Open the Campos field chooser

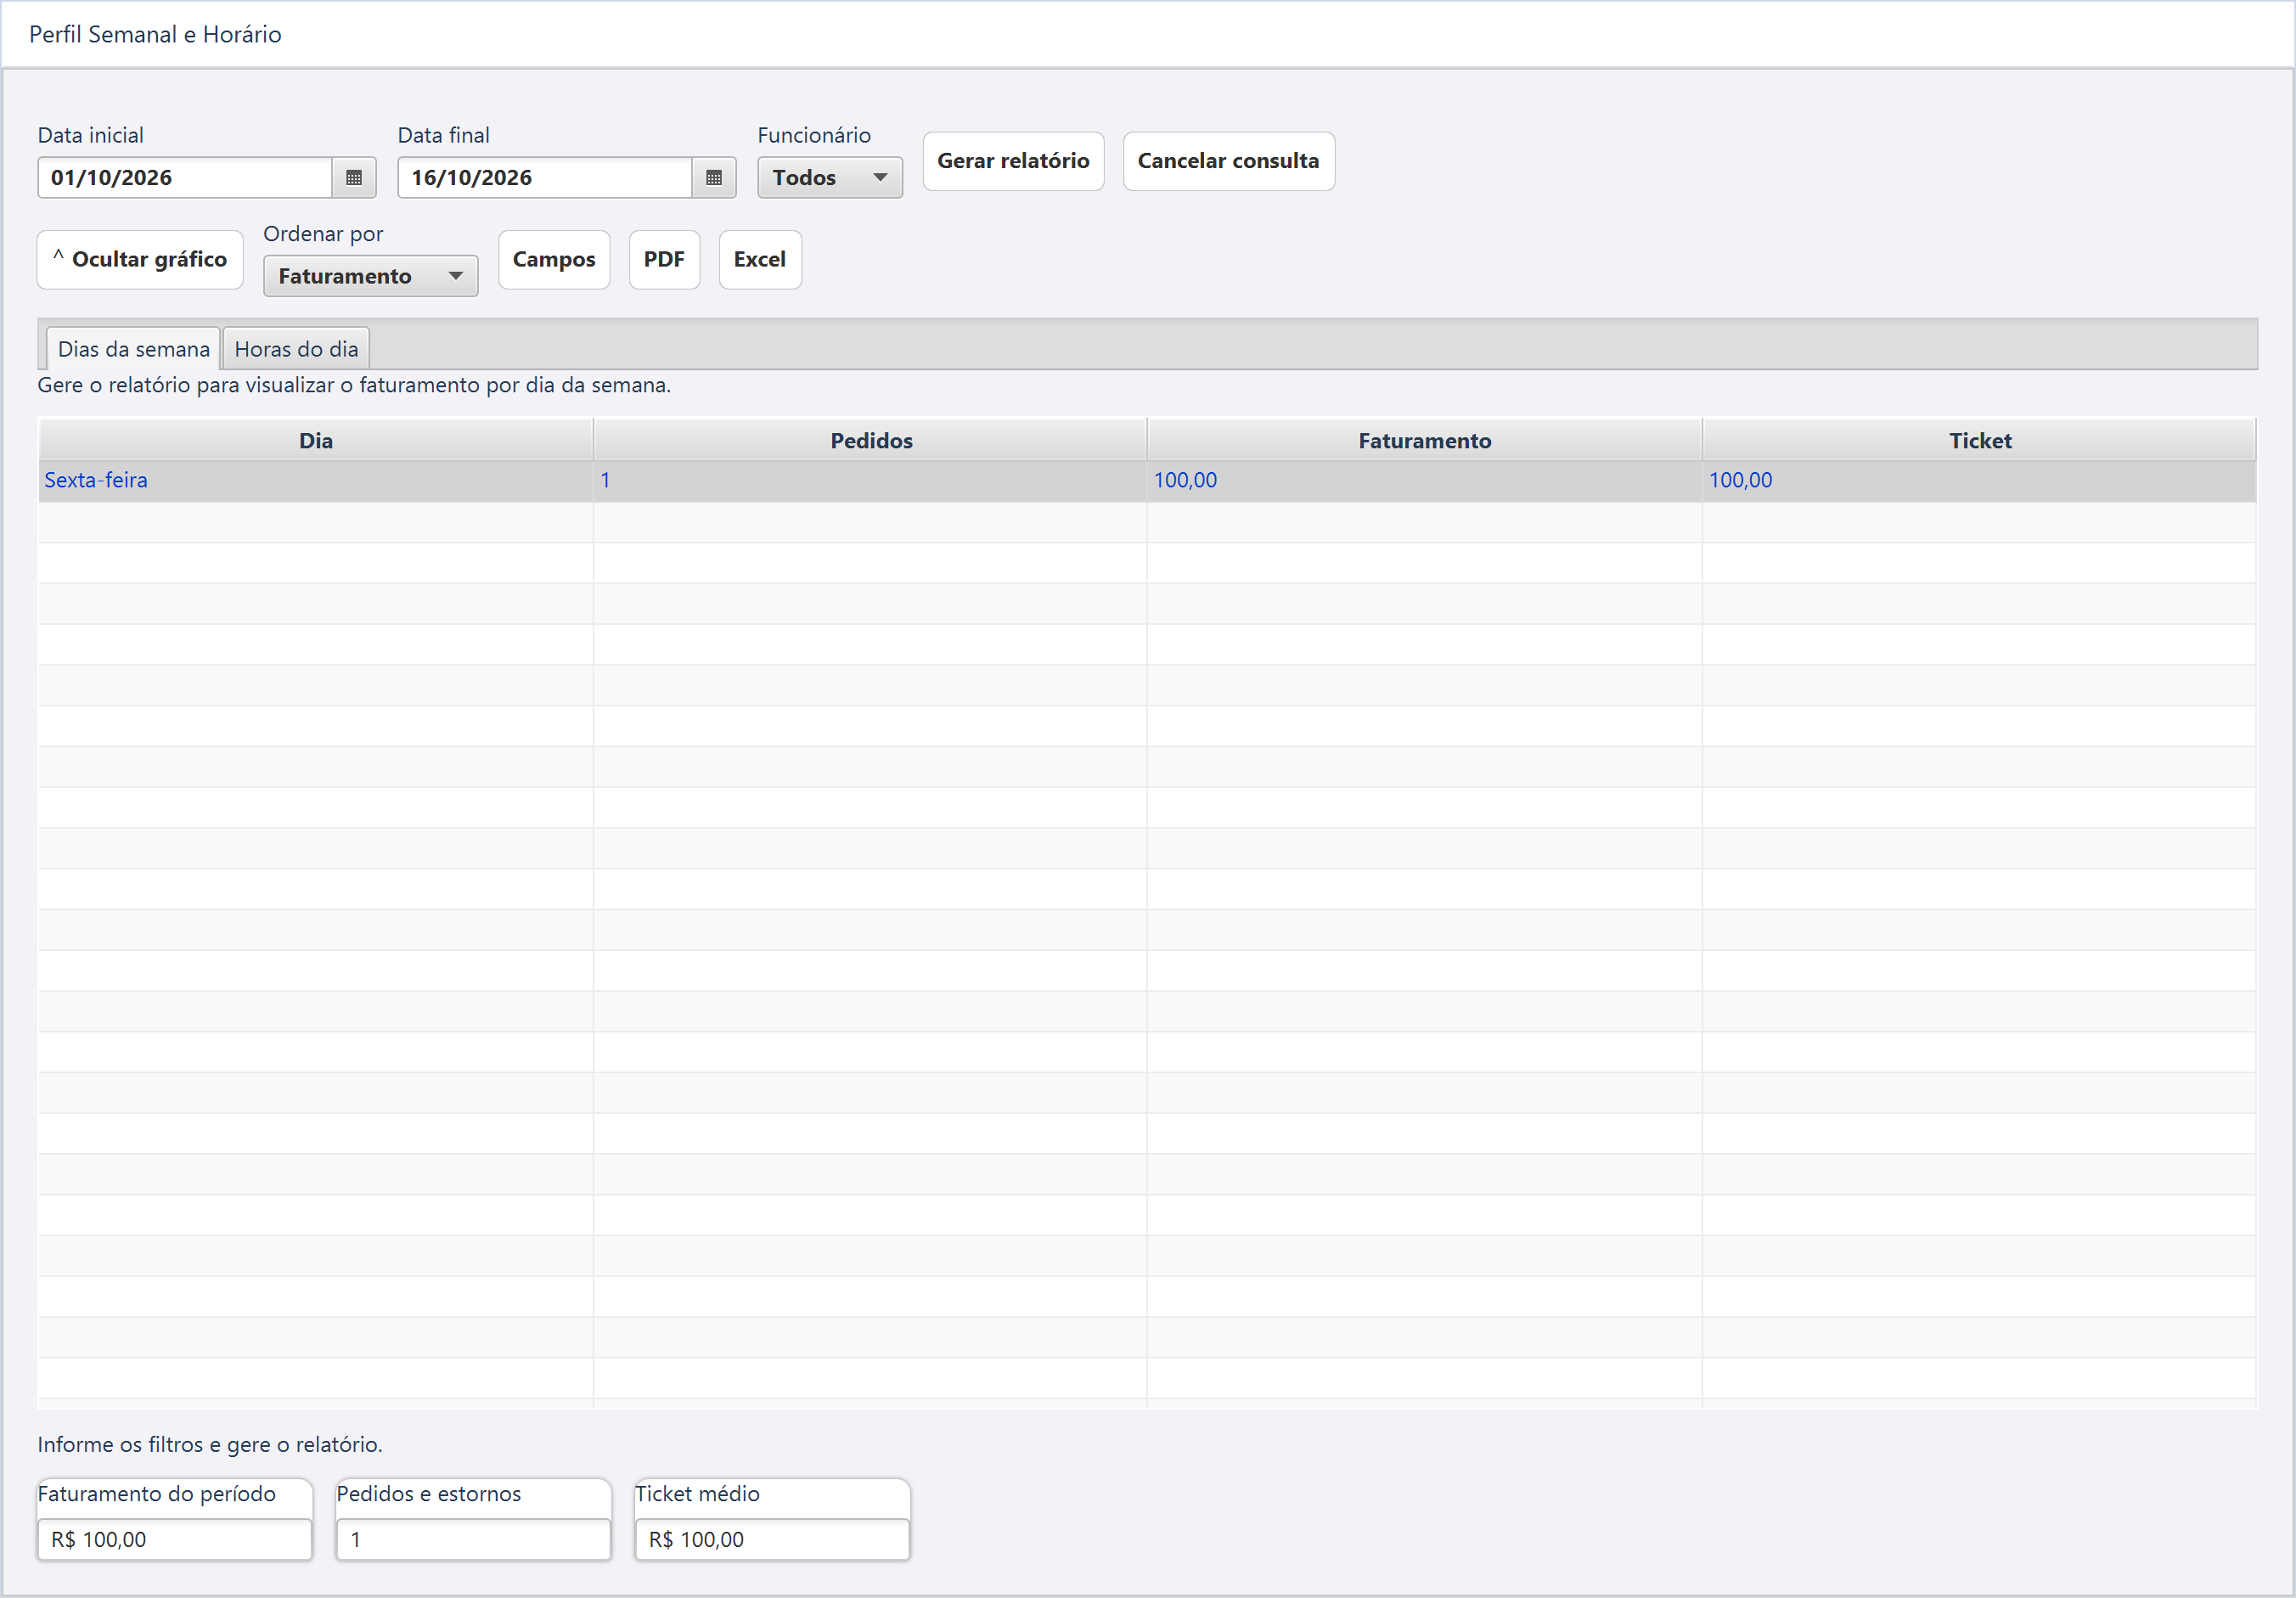point(554,260)
